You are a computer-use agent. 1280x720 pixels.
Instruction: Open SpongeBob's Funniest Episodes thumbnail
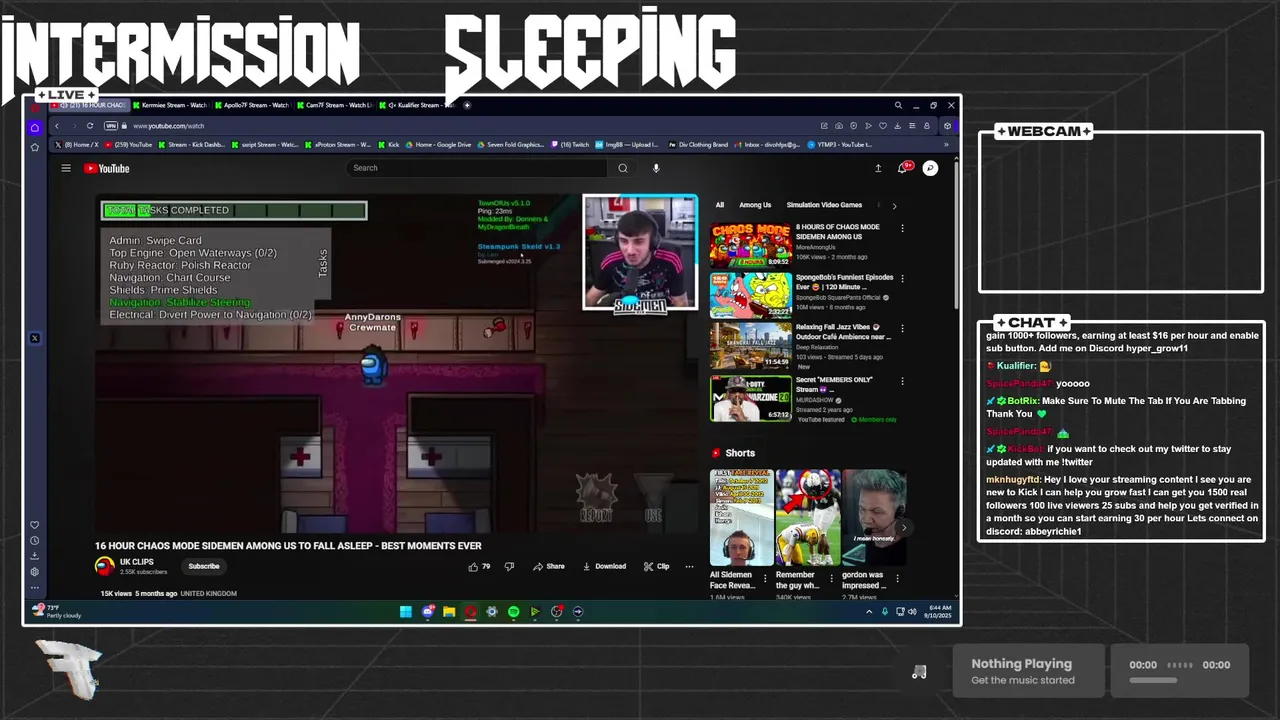pos(751,295)
